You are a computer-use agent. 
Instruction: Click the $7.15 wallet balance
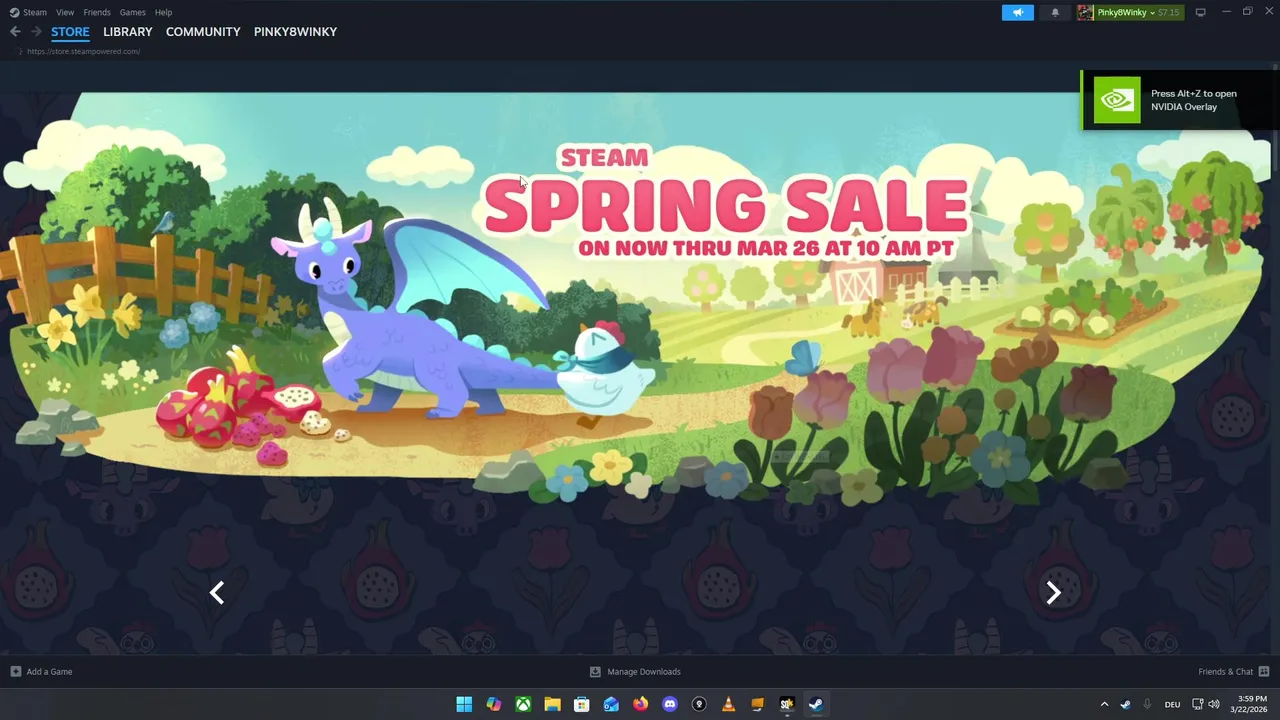click(1168, 12)
